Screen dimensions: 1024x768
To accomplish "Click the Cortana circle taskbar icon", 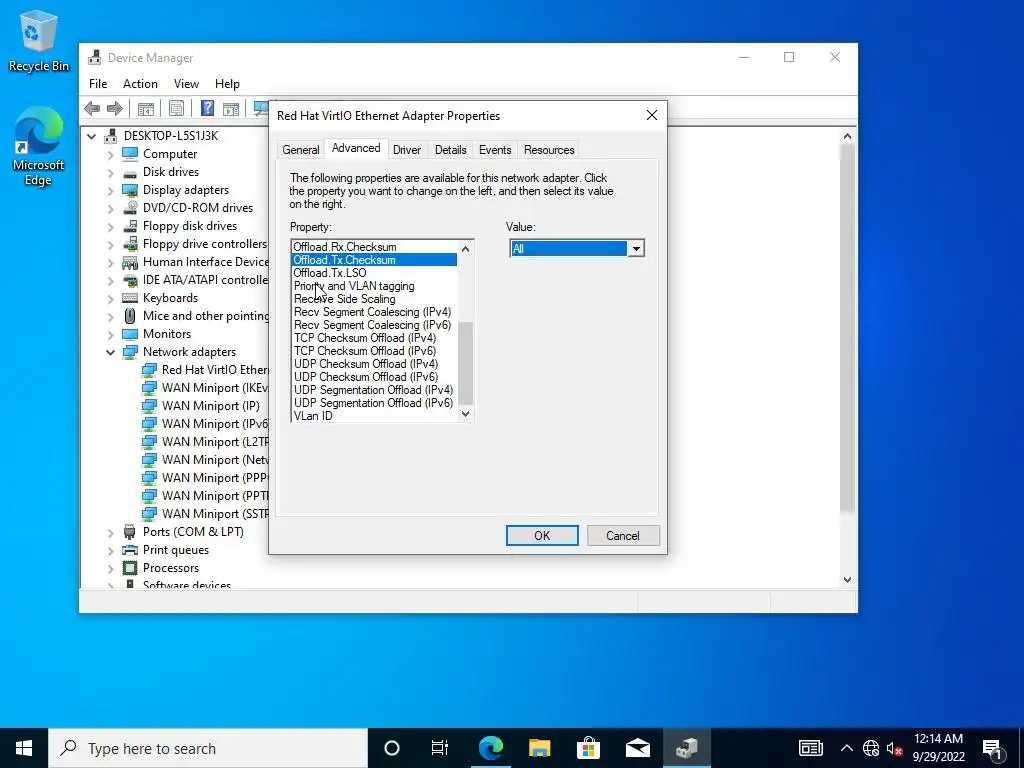I will pos(392,748).
